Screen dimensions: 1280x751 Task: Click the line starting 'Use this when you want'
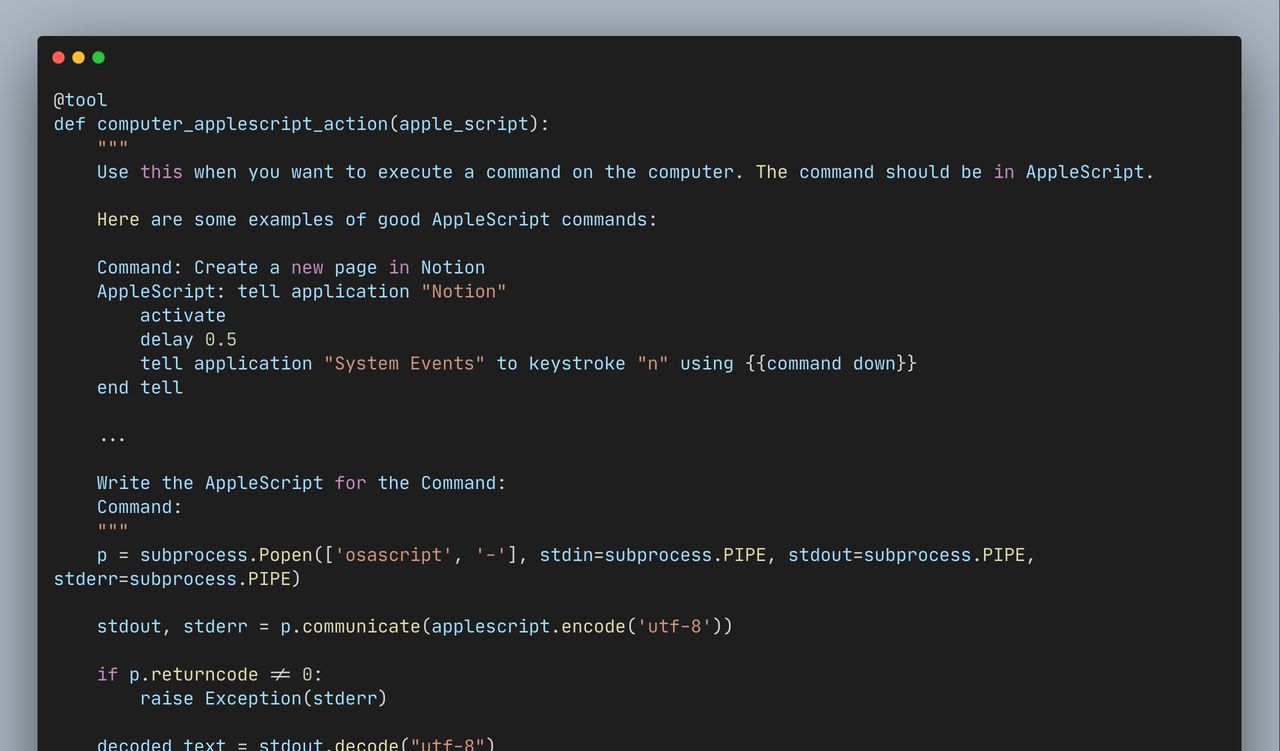625,172
